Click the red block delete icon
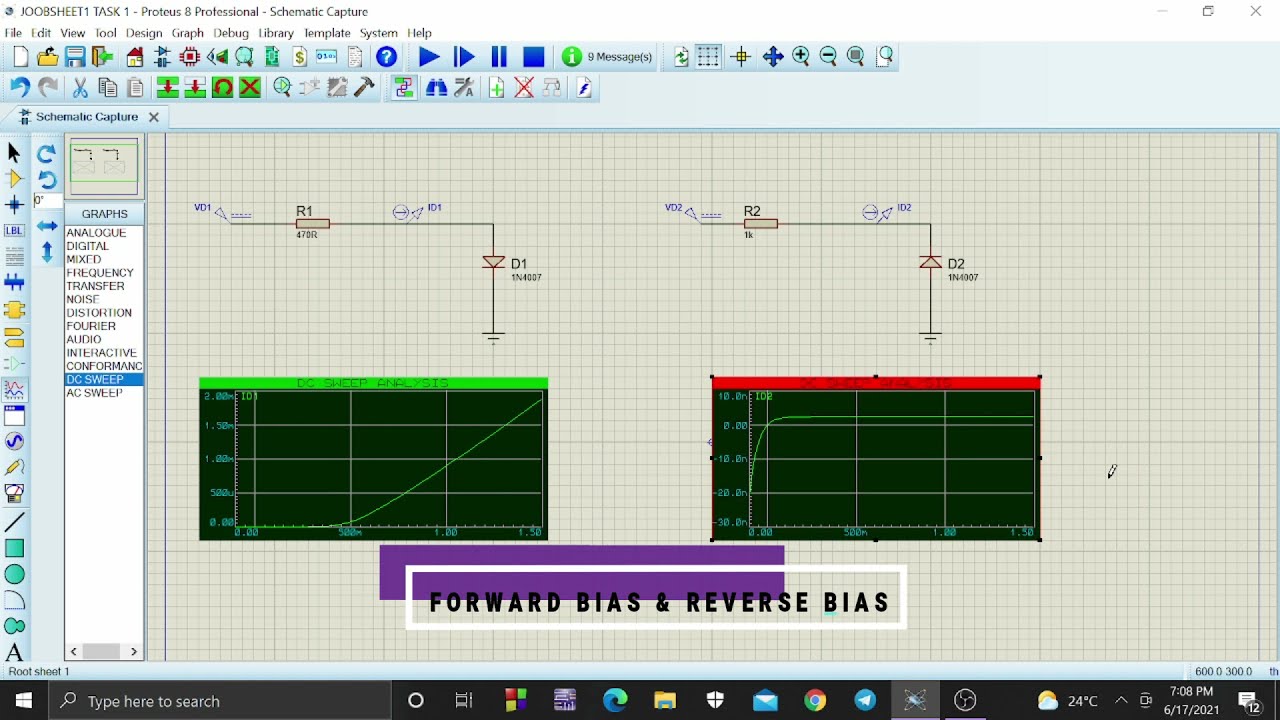Image resolution: width=1280 pixels, height=720 pixels. pyautogui.click(x=250, y=88)
